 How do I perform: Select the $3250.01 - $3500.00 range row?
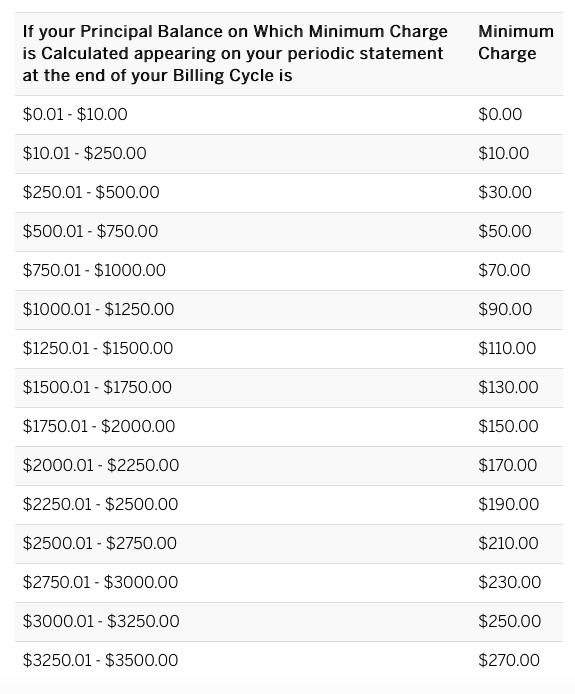[x=289, y=660]
